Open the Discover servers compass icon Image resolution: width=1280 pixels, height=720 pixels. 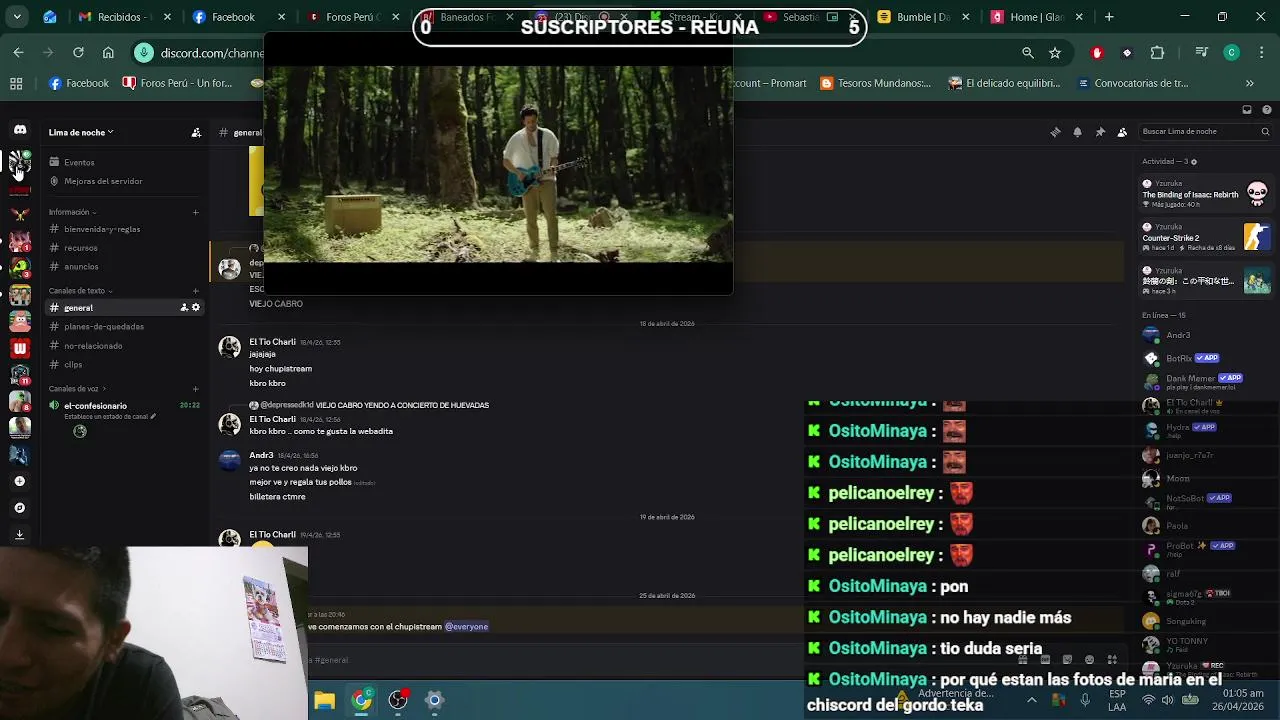pos(20,508)
